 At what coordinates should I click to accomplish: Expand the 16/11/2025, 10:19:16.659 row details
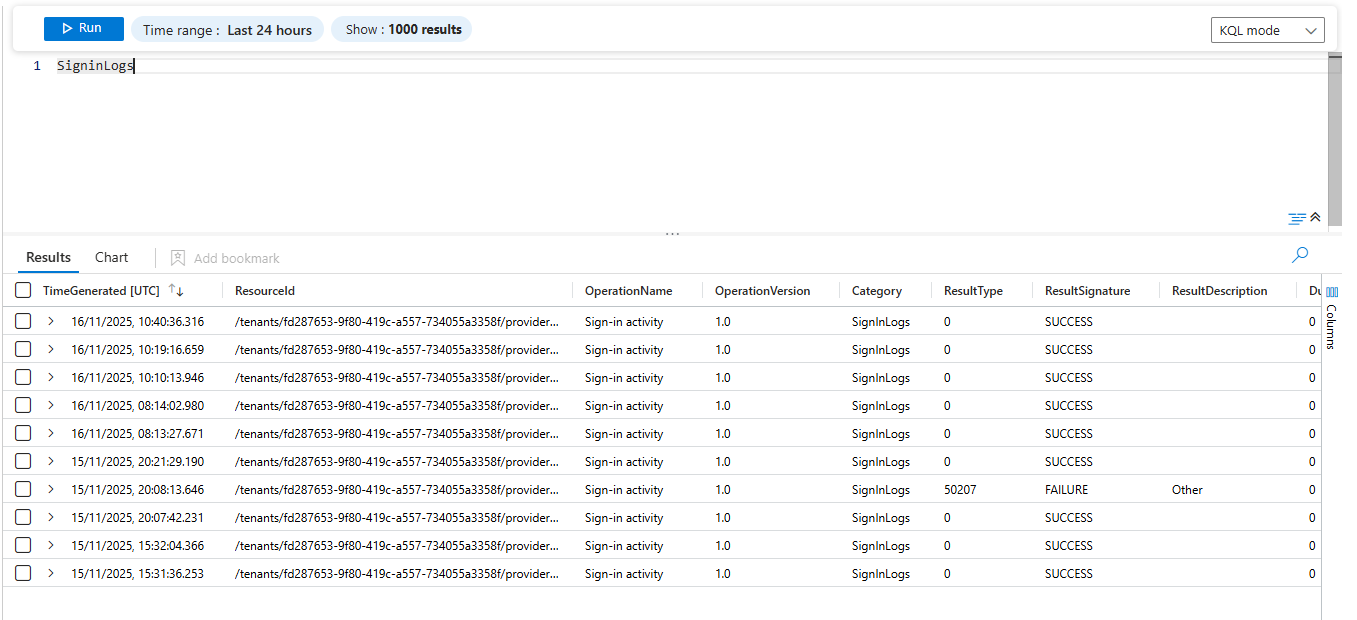click(x=51, y=350)
